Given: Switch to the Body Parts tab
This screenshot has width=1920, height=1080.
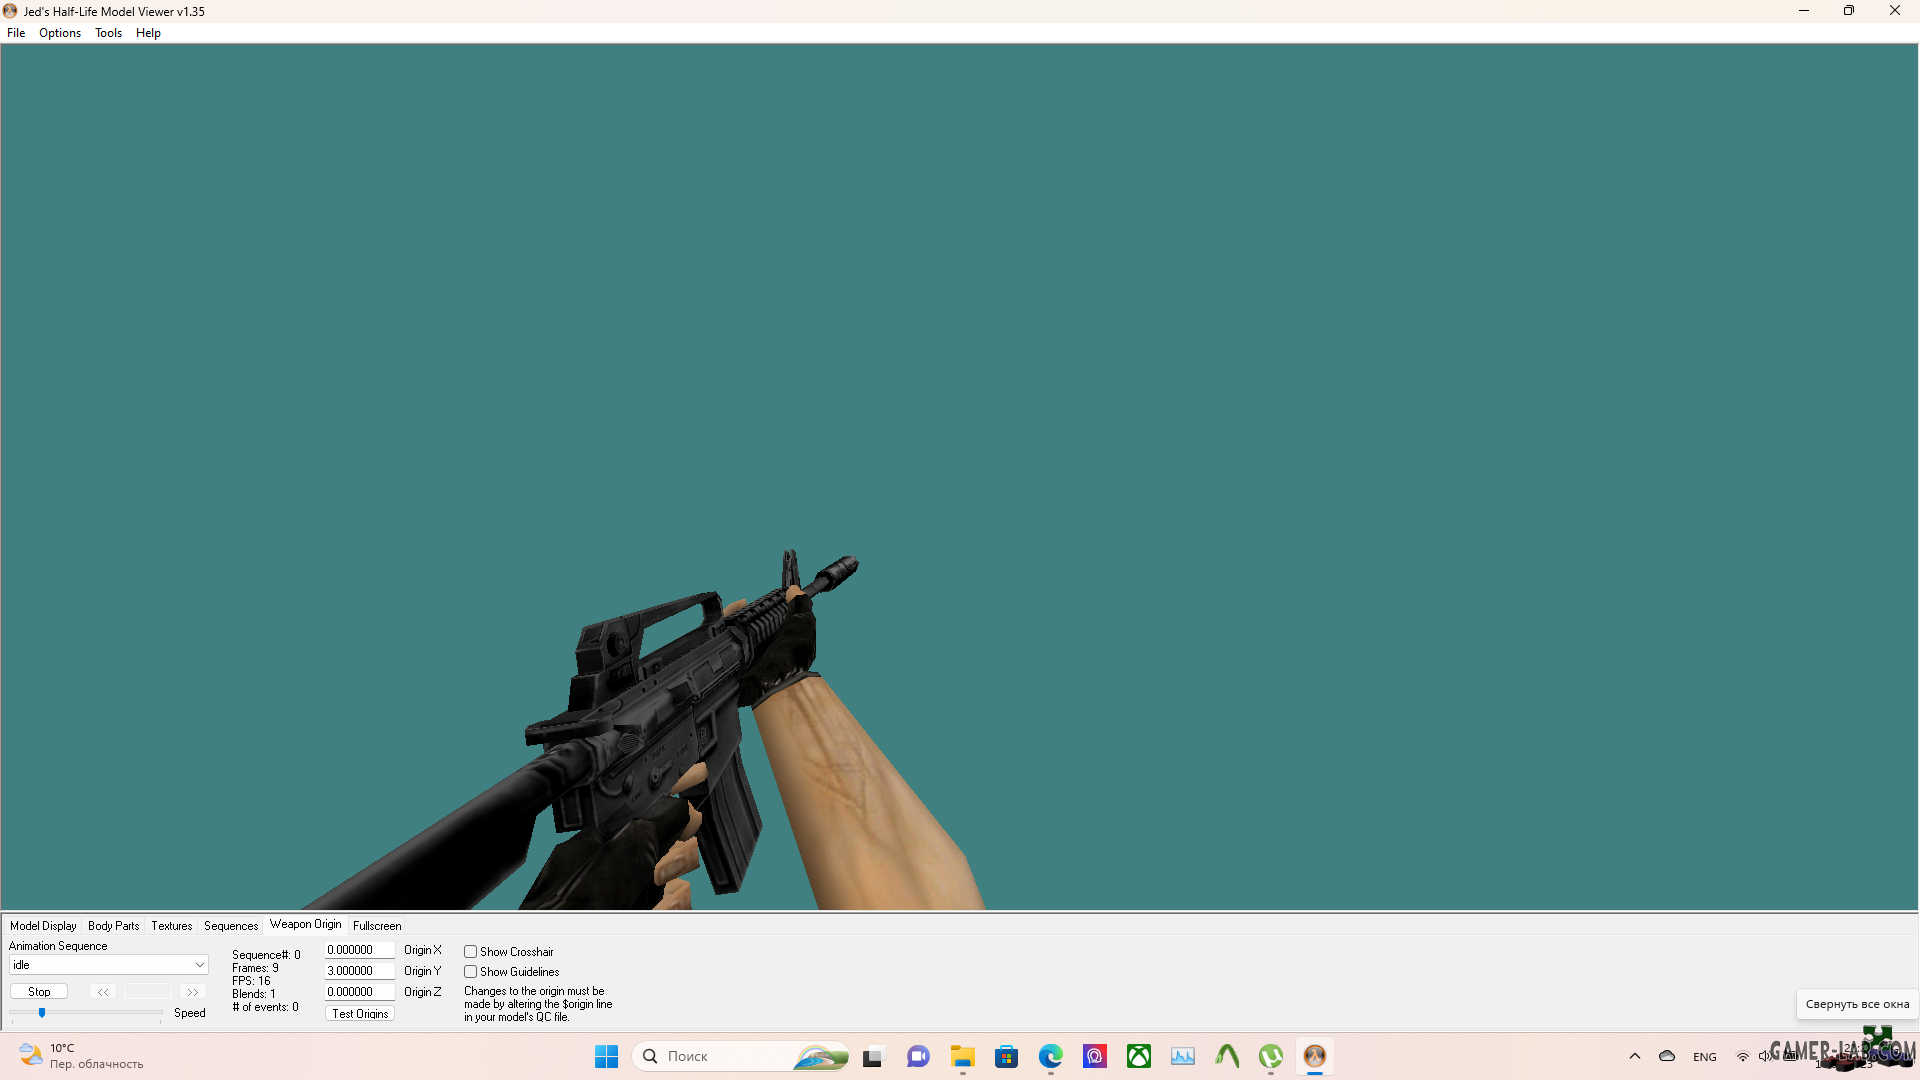Looking at the screenshot, I should [113, 926].
